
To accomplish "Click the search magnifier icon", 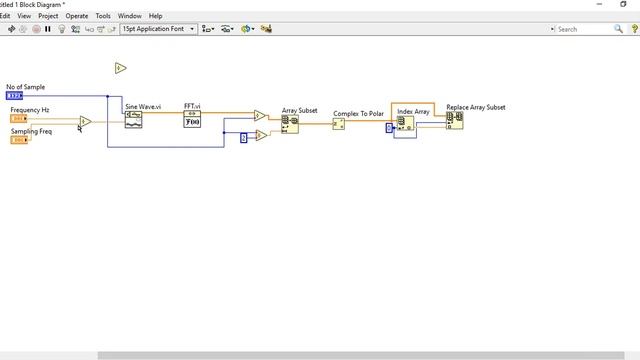I will tap(618, 29).
